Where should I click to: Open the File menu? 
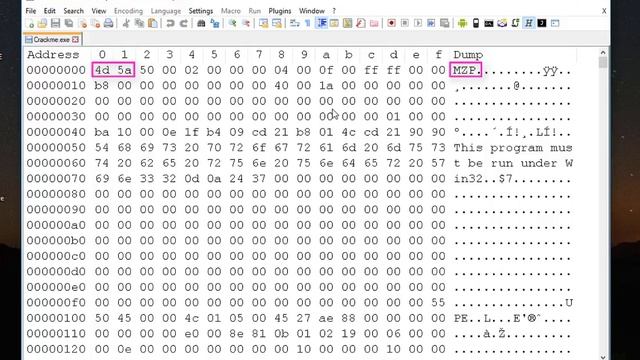click(x=31, y=11)
